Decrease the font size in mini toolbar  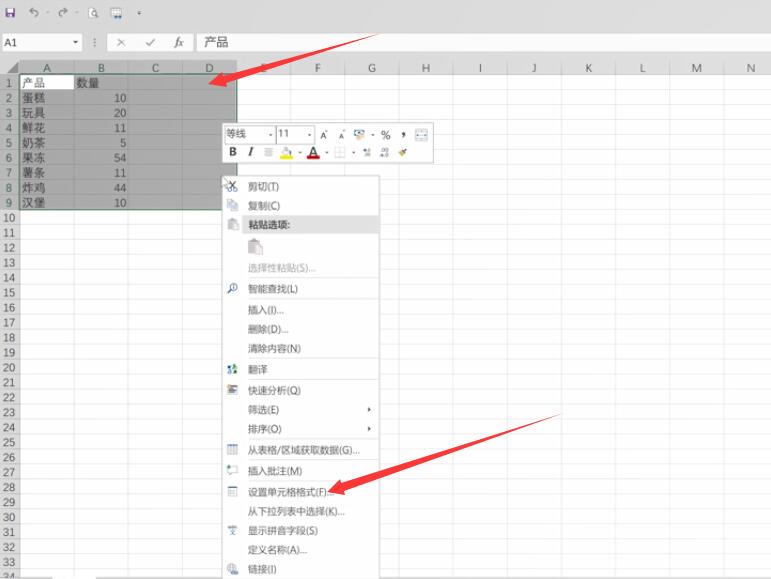(x=342, y=135)
